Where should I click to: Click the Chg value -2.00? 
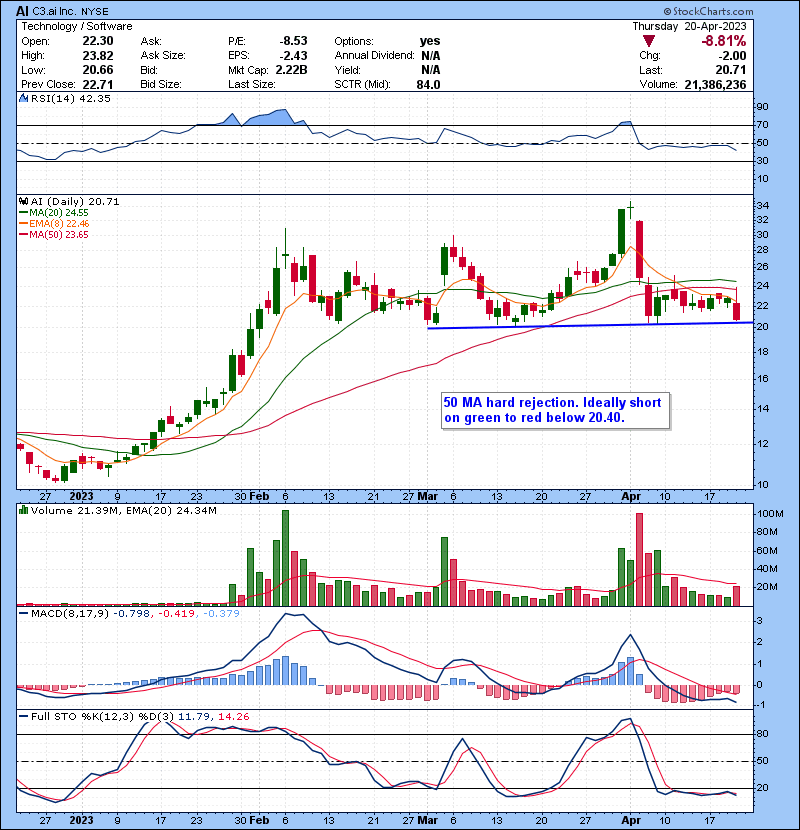point(733,56)
